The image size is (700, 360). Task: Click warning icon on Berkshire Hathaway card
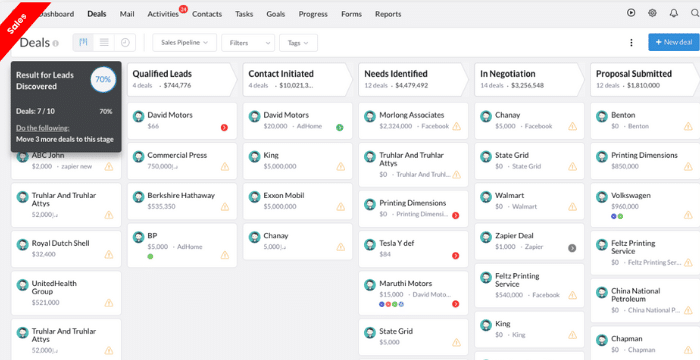225,207
